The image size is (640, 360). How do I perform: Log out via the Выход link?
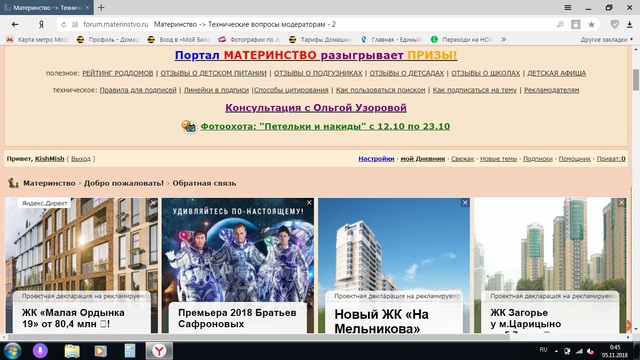point(81,159)
